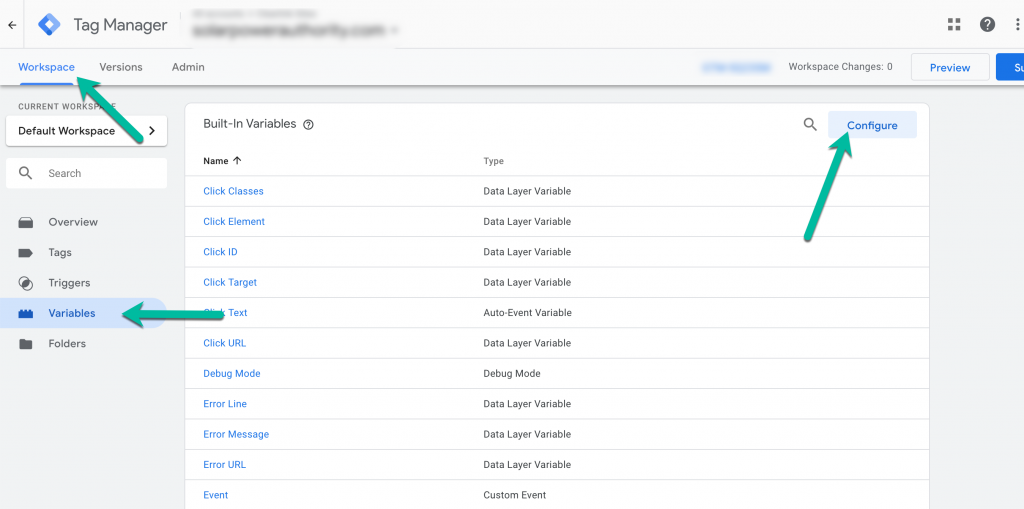Click the Type column header
The image size is (1024, 509).
pos(493,161)
